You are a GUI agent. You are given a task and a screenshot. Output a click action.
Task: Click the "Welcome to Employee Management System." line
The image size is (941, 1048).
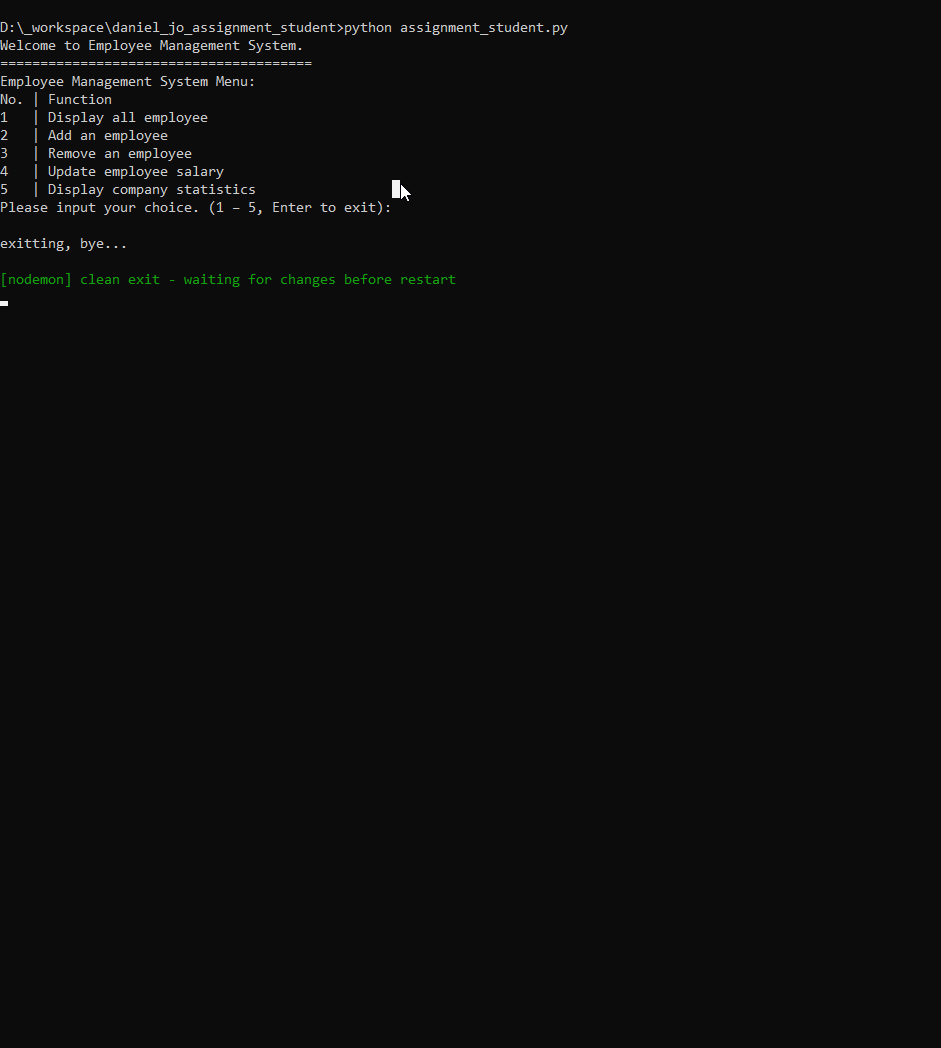151,46
